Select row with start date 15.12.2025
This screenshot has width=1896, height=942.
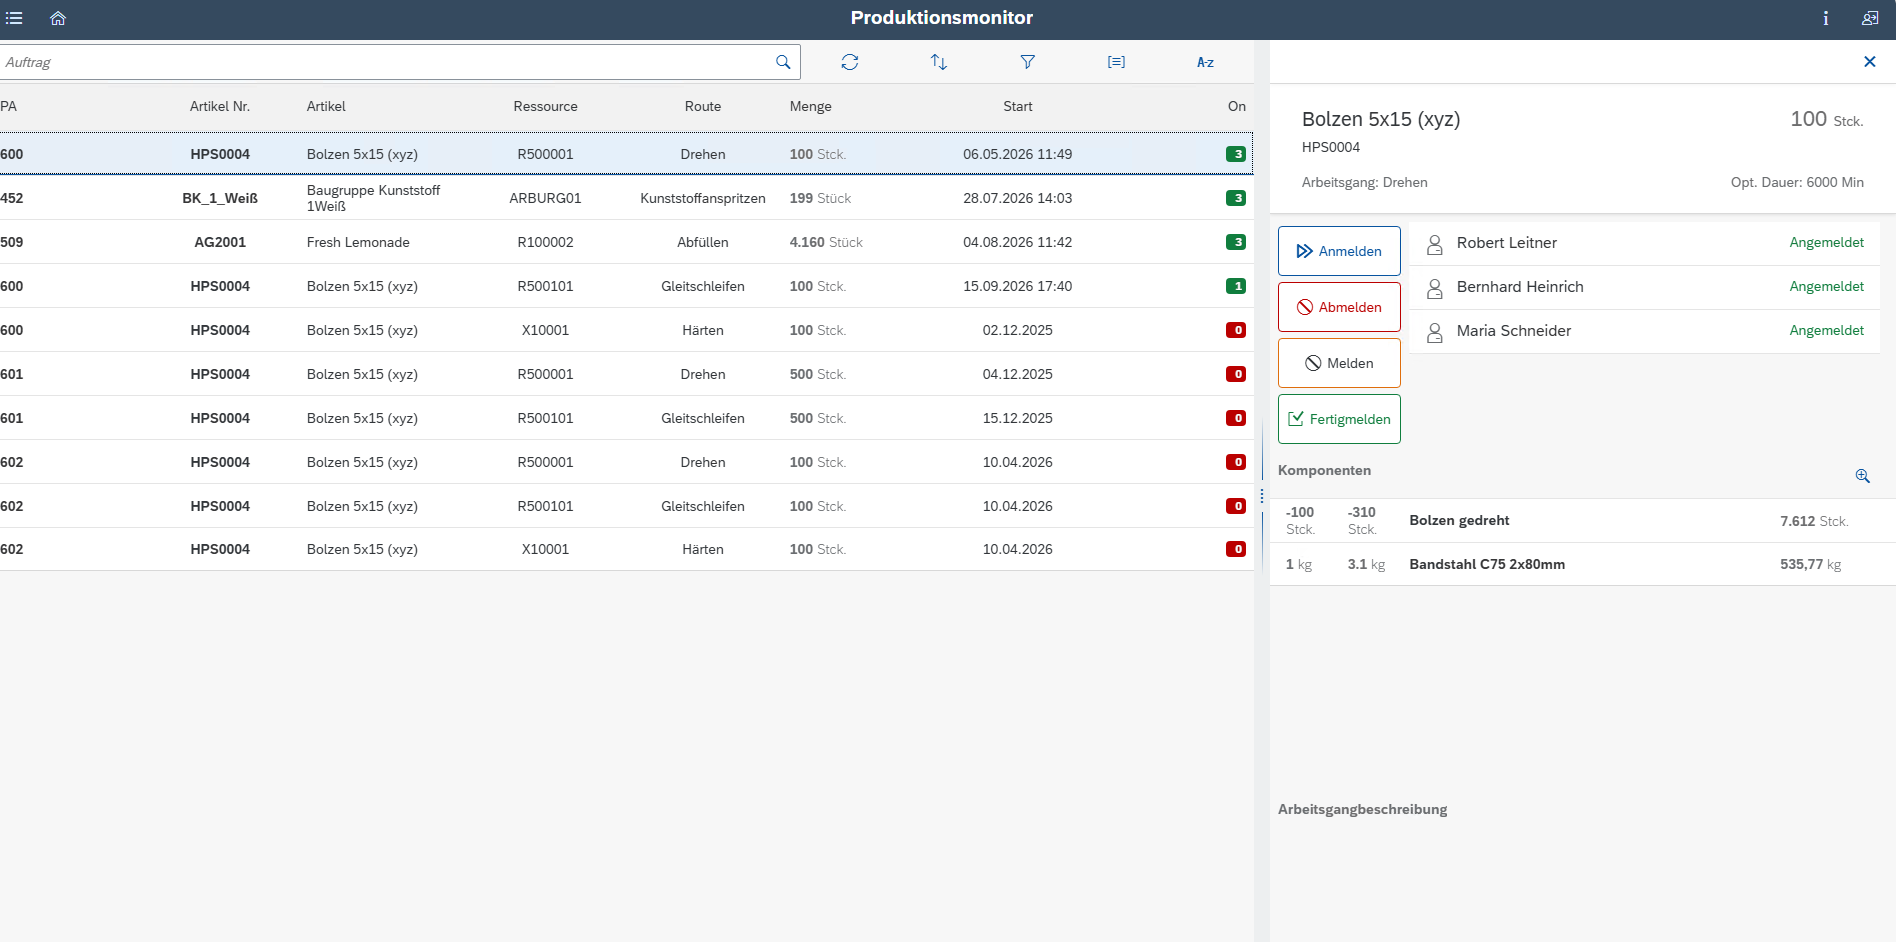[626, 418]
